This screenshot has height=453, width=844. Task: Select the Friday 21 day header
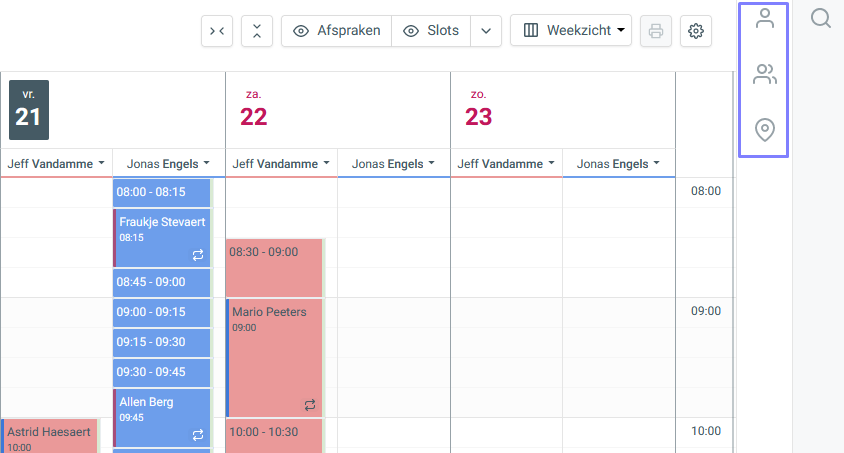point(28,110)
